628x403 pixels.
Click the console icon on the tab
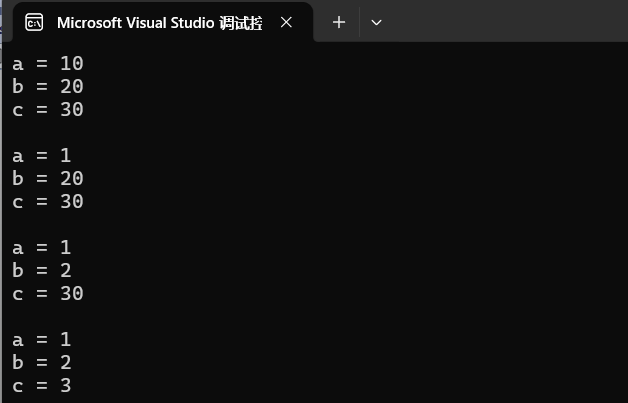34,22
